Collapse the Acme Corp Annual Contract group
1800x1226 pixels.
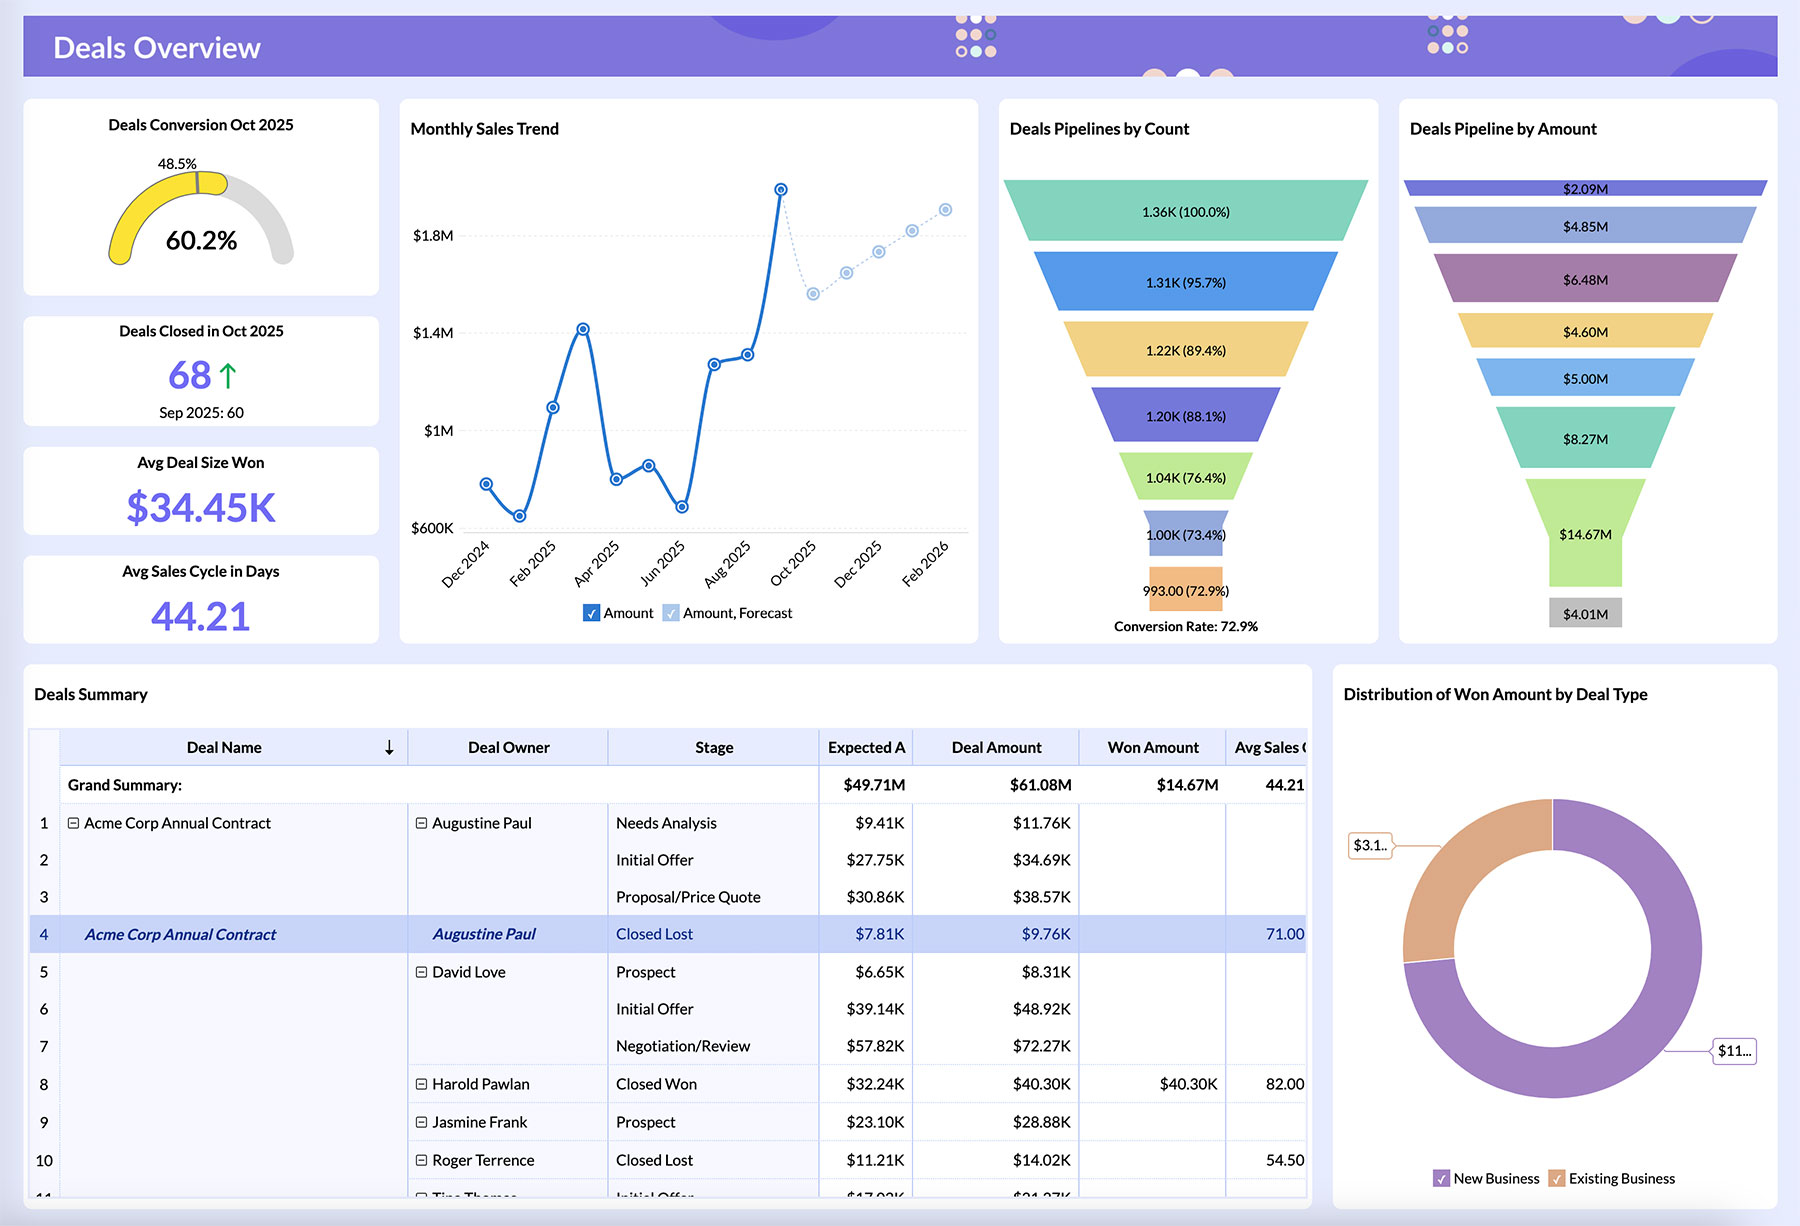73,823
